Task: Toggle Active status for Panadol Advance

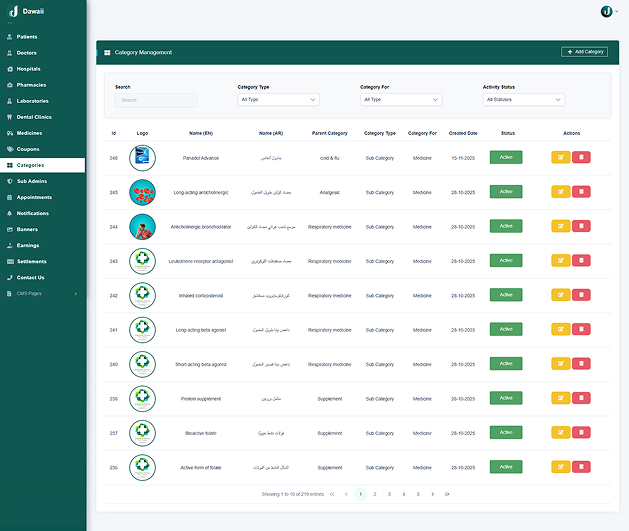Action: [505, 157]
